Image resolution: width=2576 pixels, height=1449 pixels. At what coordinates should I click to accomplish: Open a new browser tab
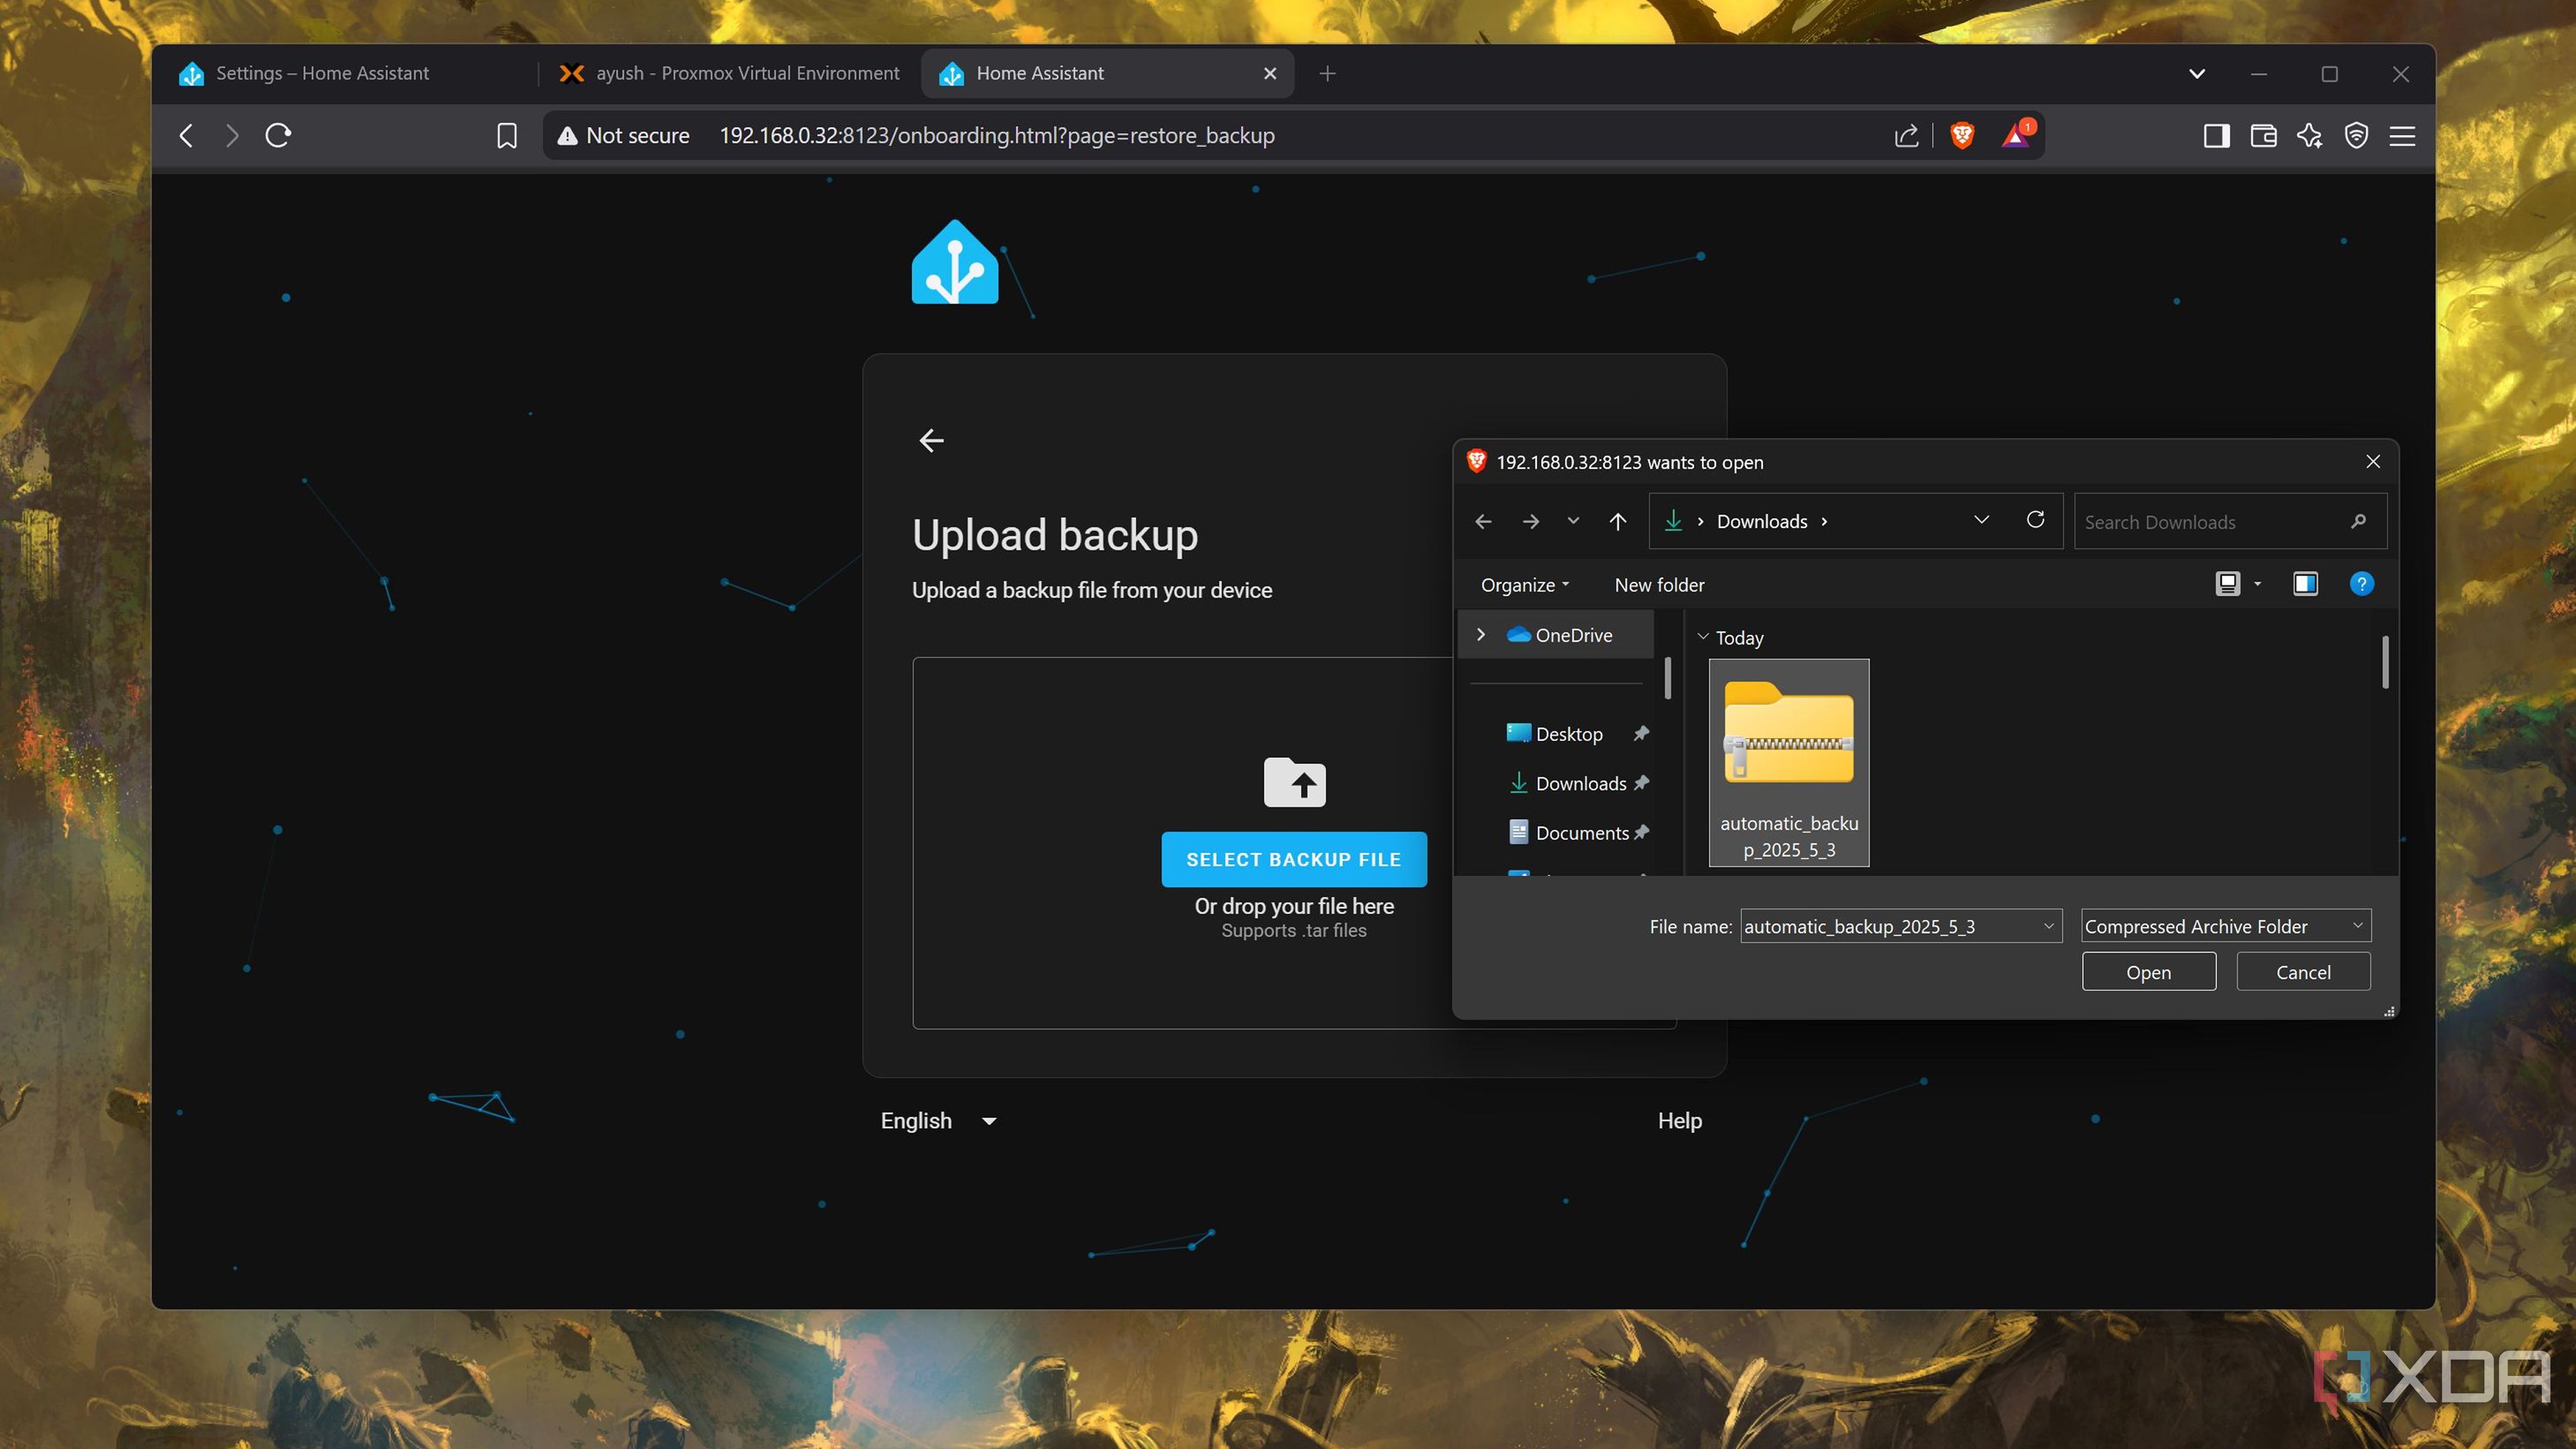(x=1327, y=73)
